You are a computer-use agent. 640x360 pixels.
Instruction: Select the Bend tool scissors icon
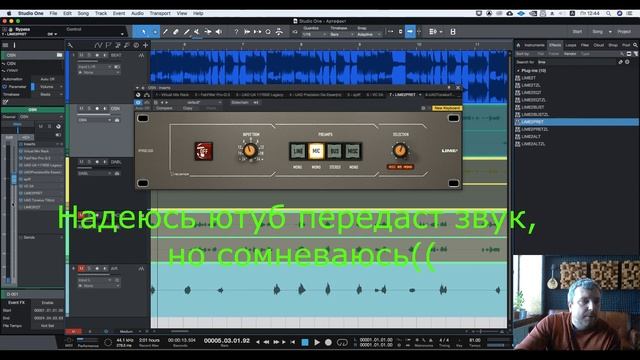pos(208,32)
